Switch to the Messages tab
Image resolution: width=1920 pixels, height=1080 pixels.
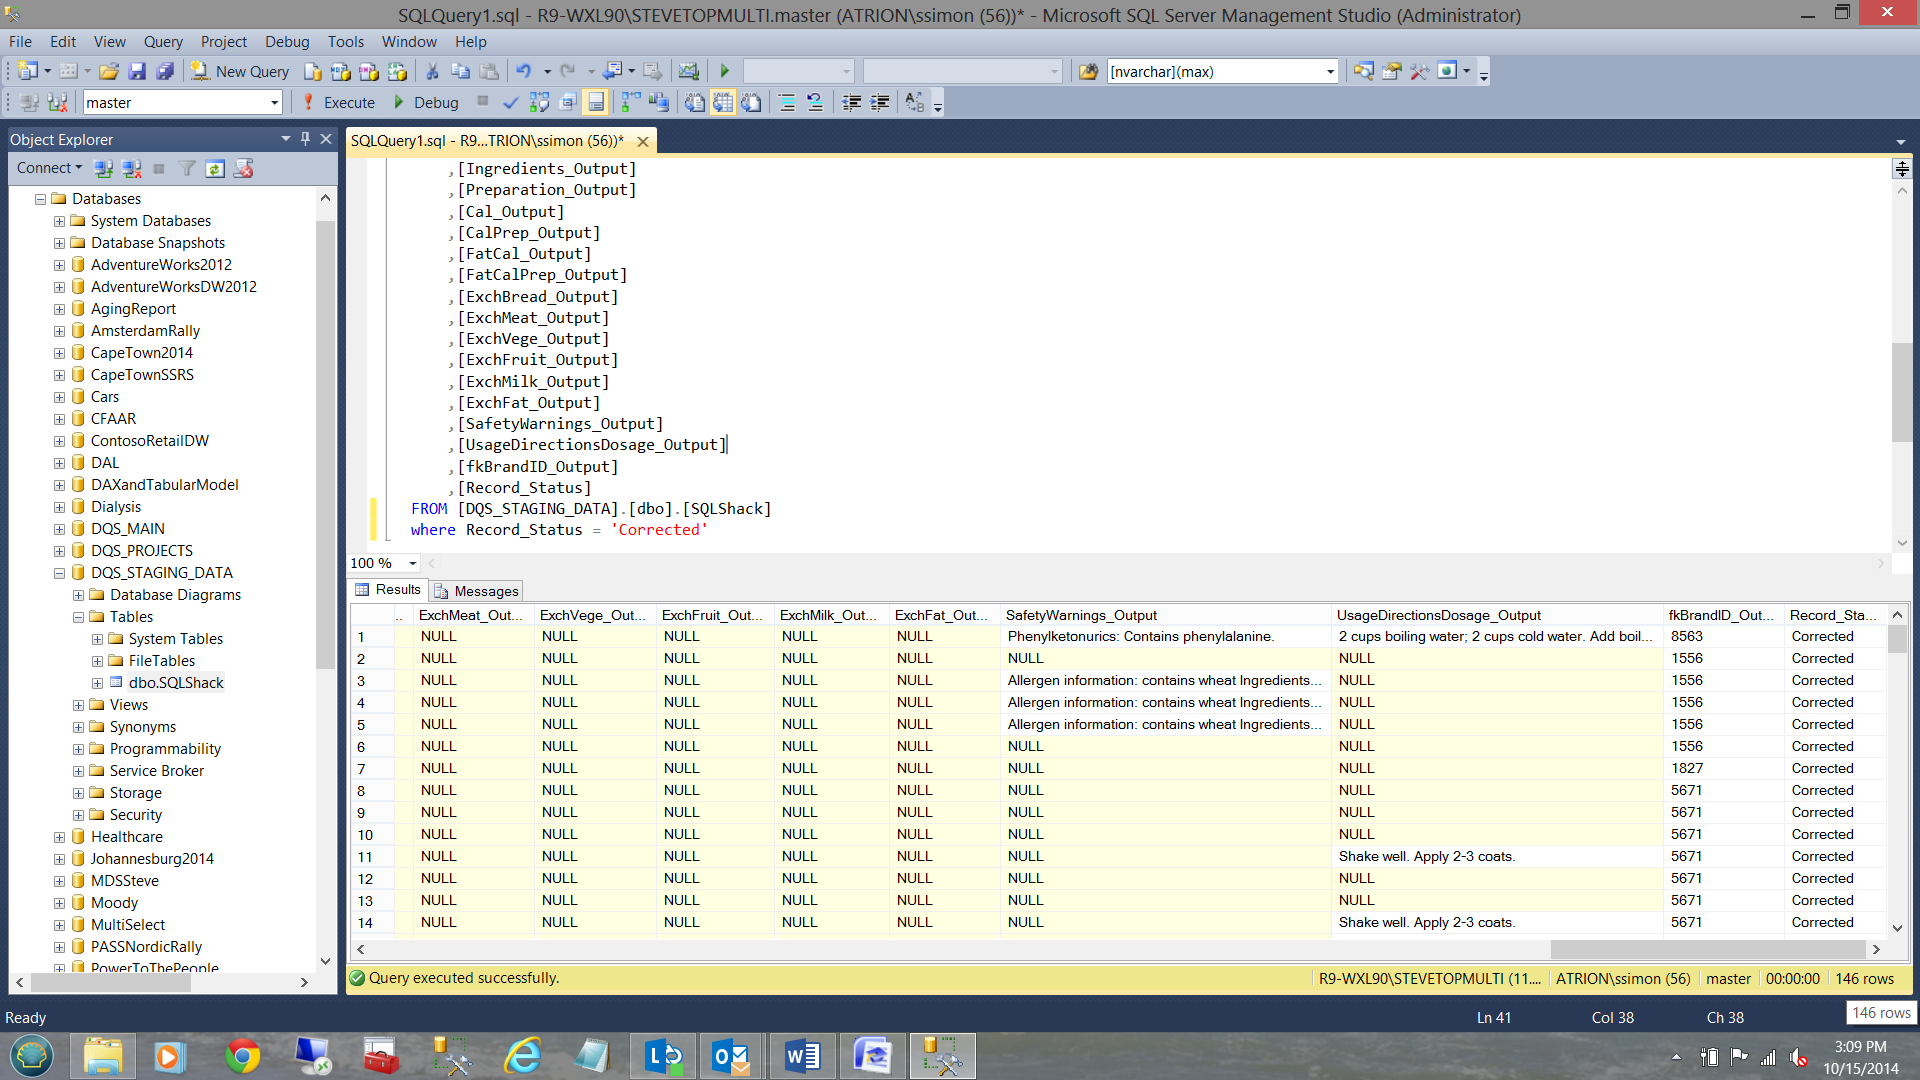[x=477, y=591]
